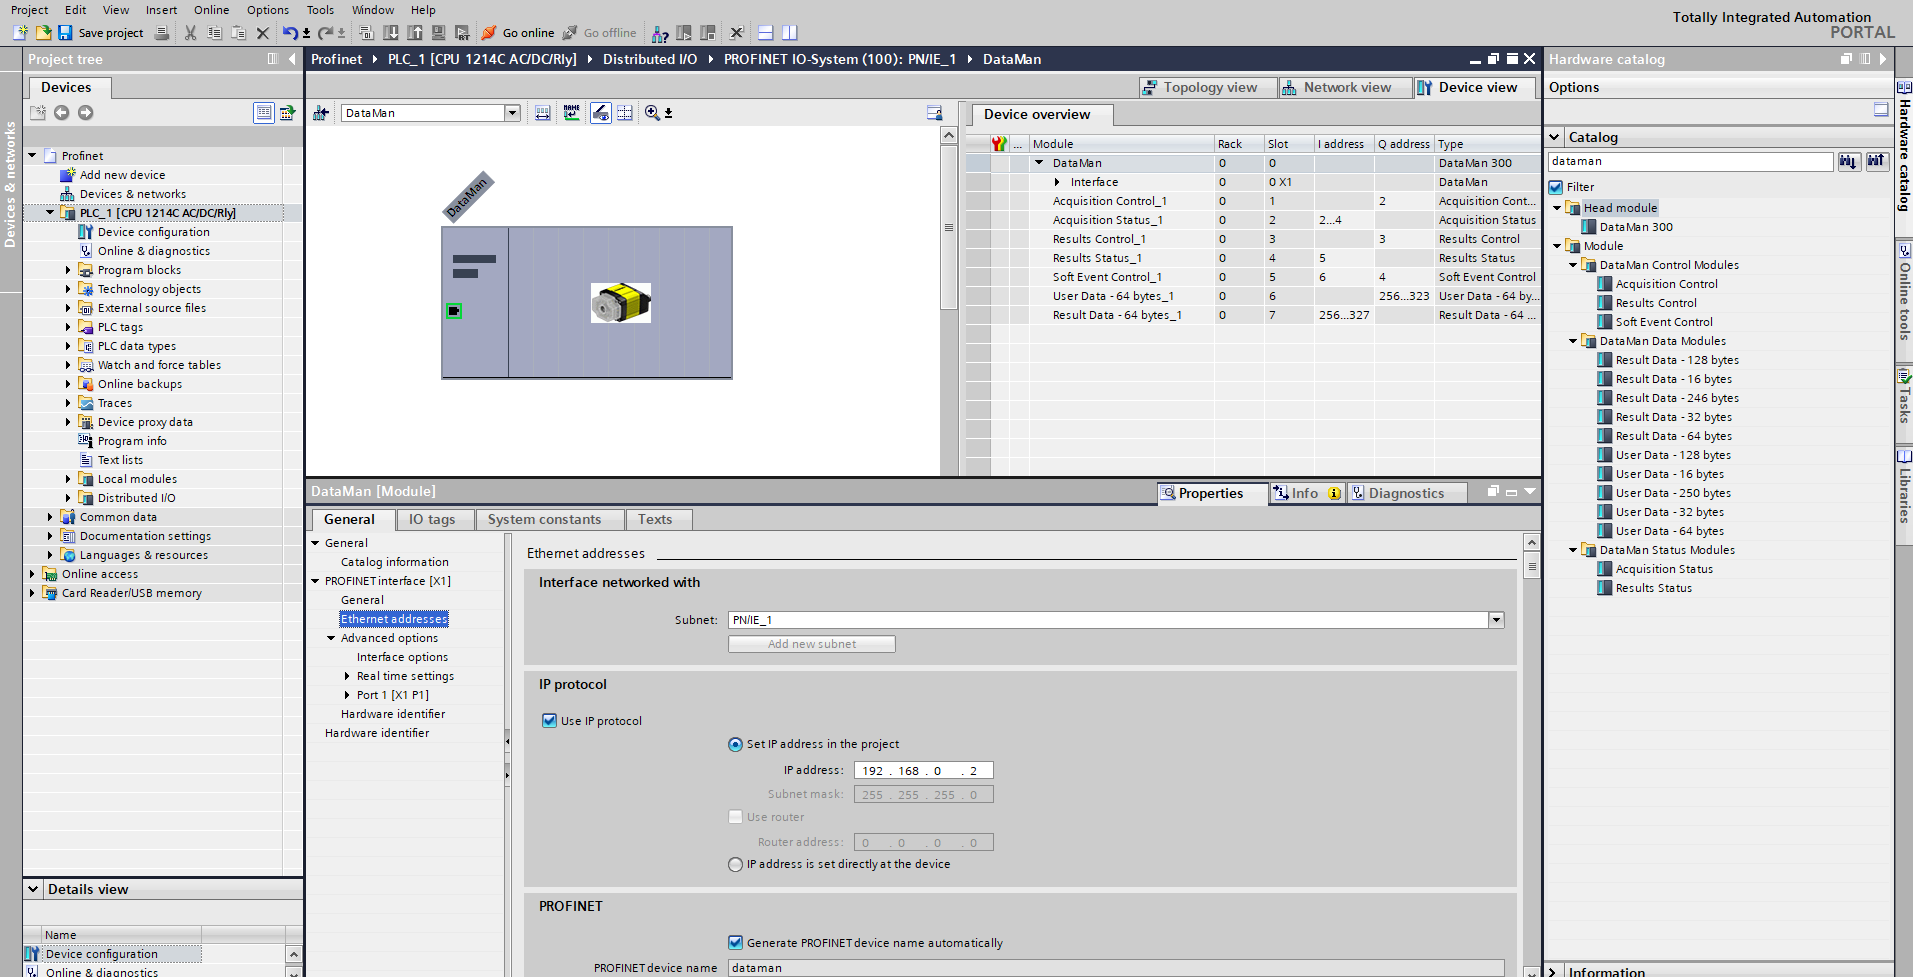Click the Add new subnet button
Viewport: 1913px width, 977px height.
click(x=811, y=644)
